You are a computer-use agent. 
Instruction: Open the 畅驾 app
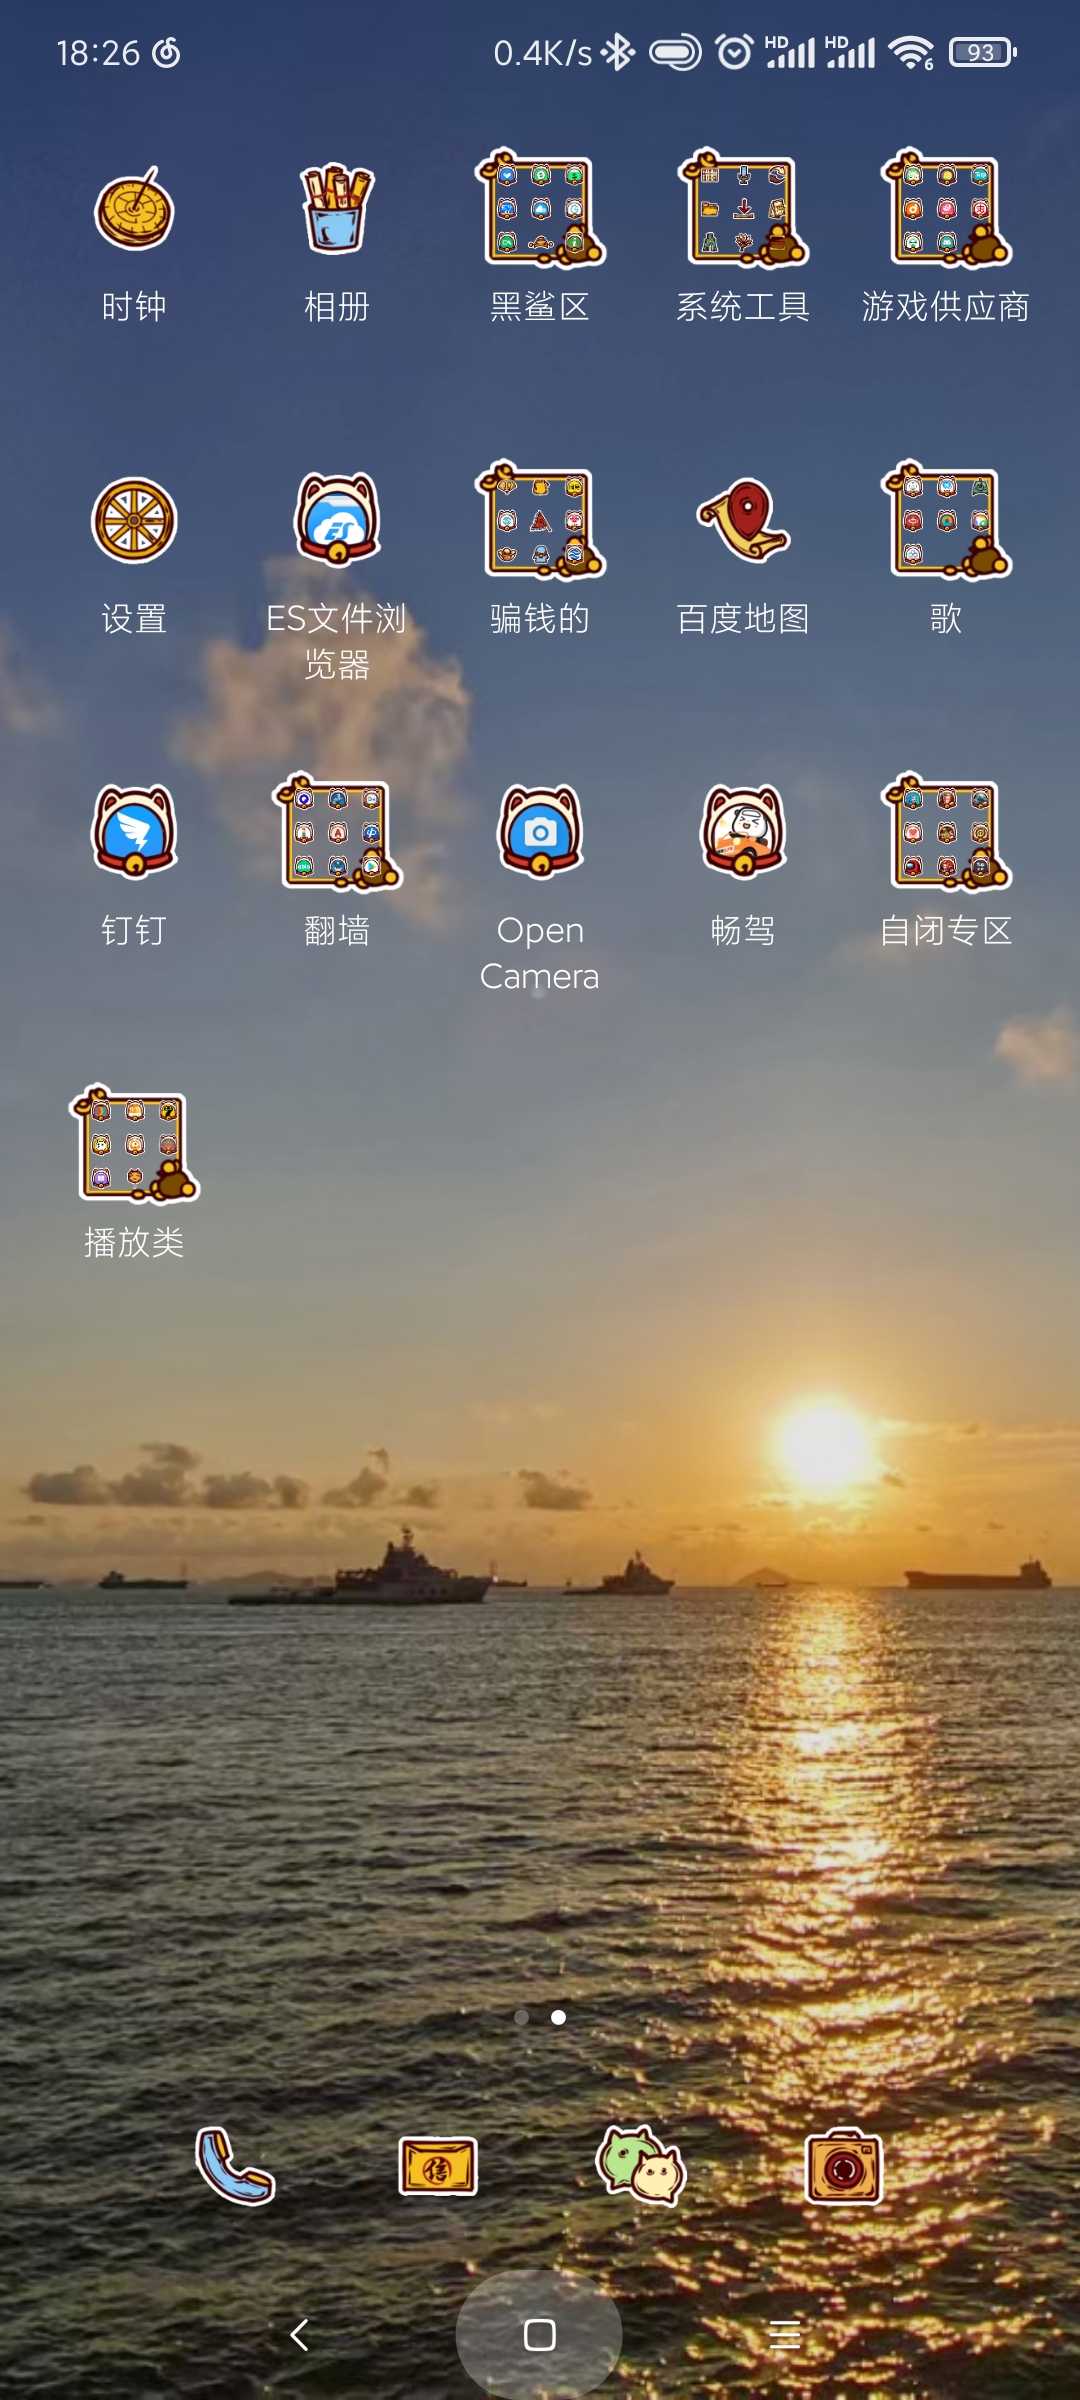pos(743,832)
